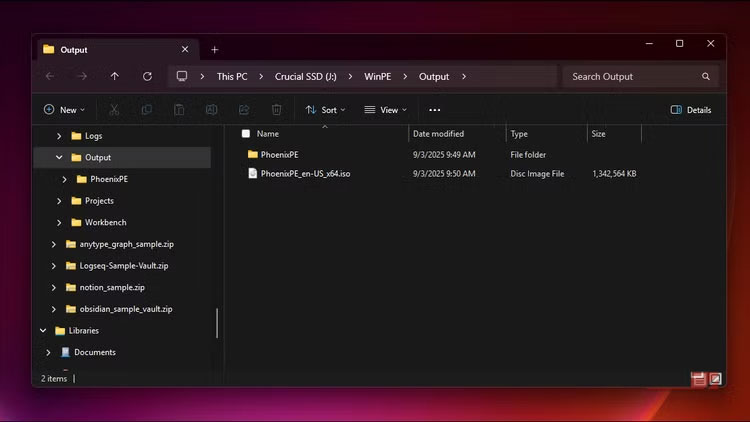Click the Cut scissors icon

tap(114, 110)
